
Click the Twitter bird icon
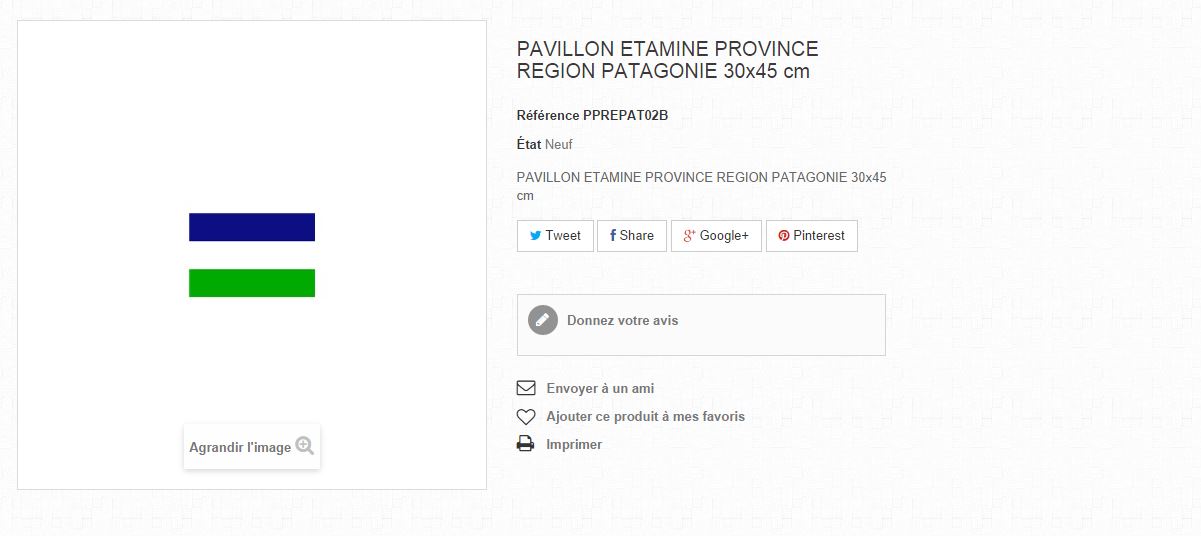536,236
